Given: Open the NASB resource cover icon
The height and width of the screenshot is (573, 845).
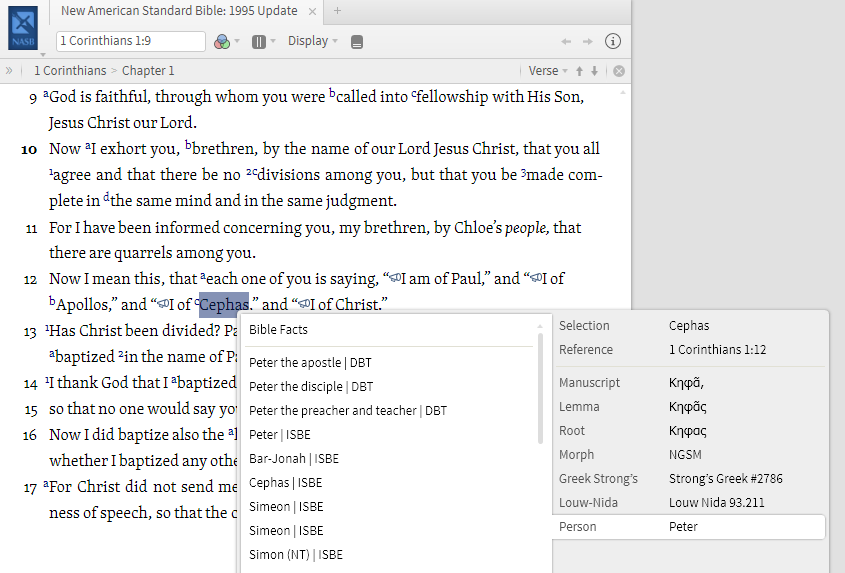Looking at the screenshot, I should [x=23, y=28].
